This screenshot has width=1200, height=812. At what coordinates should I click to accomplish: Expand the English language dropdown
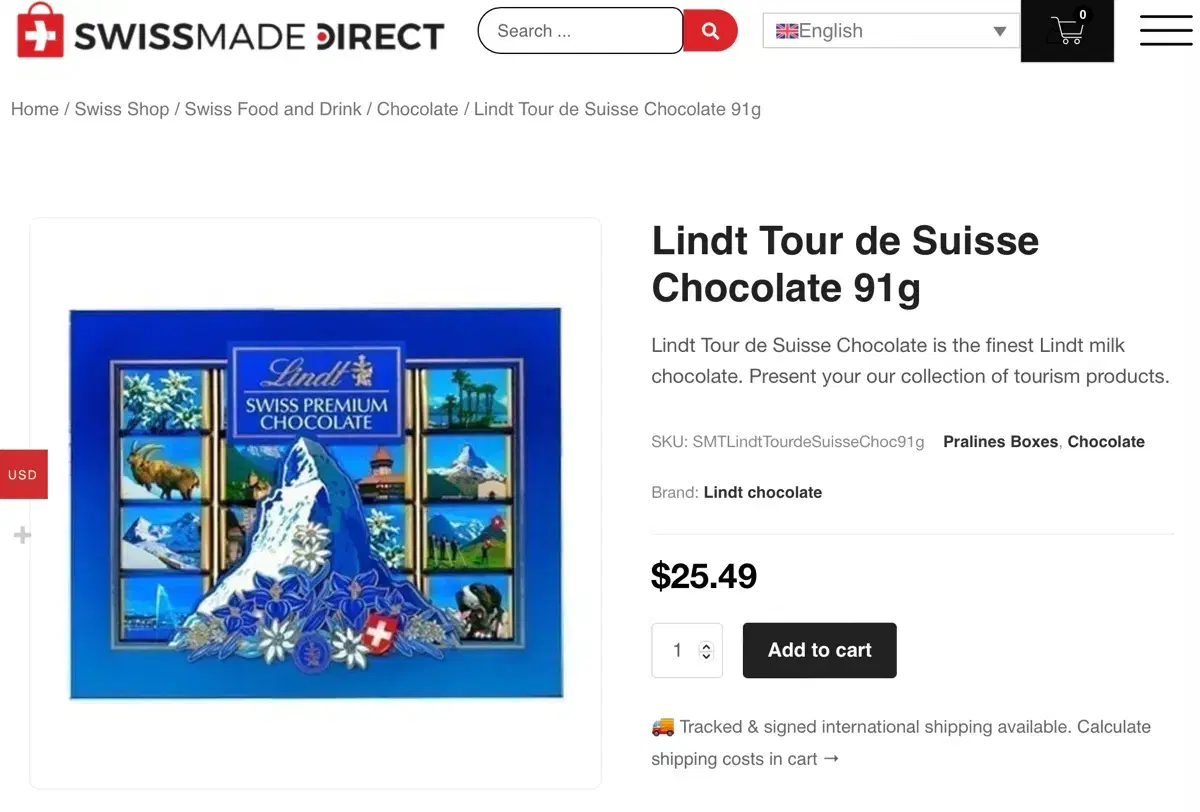point(891,31)
